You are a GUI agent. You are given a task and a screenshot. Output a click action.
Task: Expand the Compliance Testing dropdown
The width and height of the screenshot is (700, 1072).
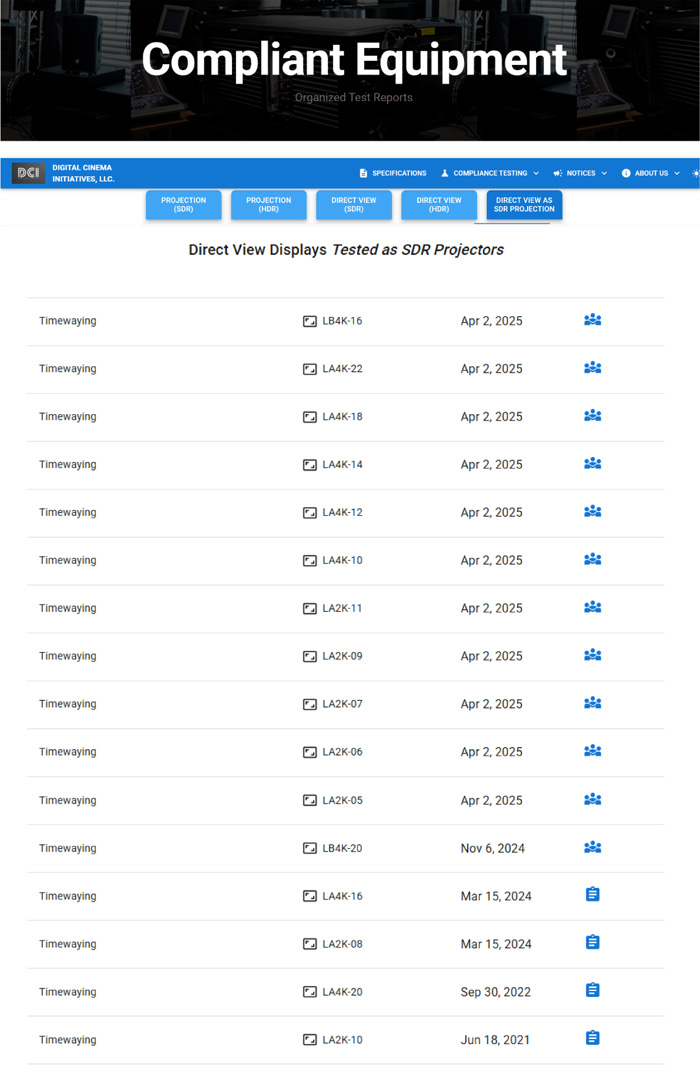point(490,174)
